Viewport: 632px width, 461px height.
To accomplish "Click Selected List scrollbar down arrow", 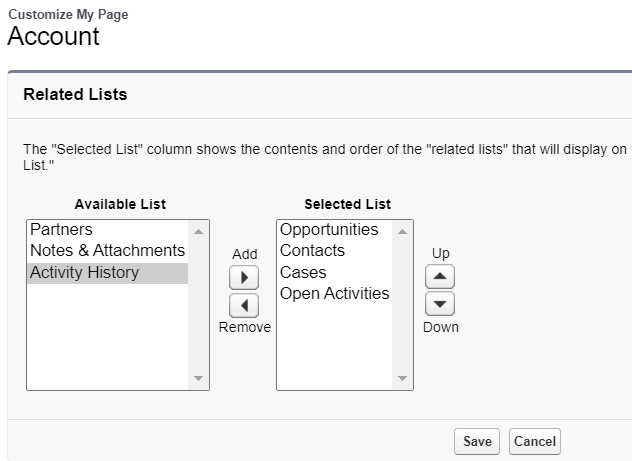I will click(402, 378).
